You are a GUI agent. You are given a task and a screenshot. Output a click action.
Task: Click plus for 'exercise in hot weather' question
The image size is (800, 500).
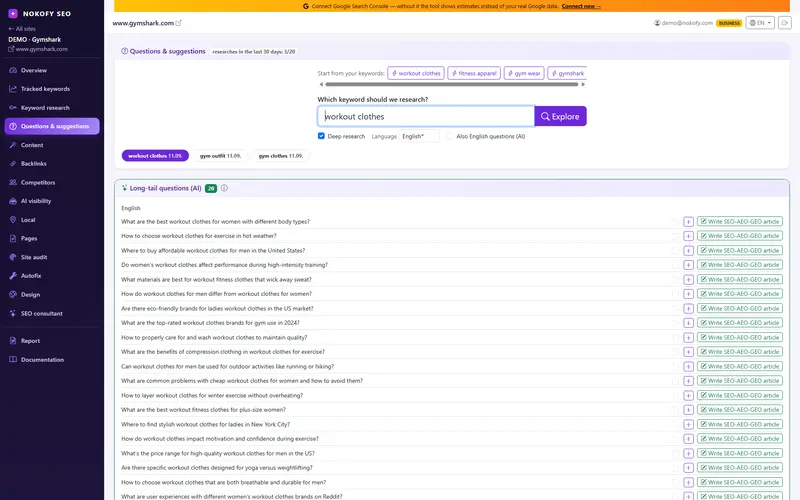click(688, 236)
